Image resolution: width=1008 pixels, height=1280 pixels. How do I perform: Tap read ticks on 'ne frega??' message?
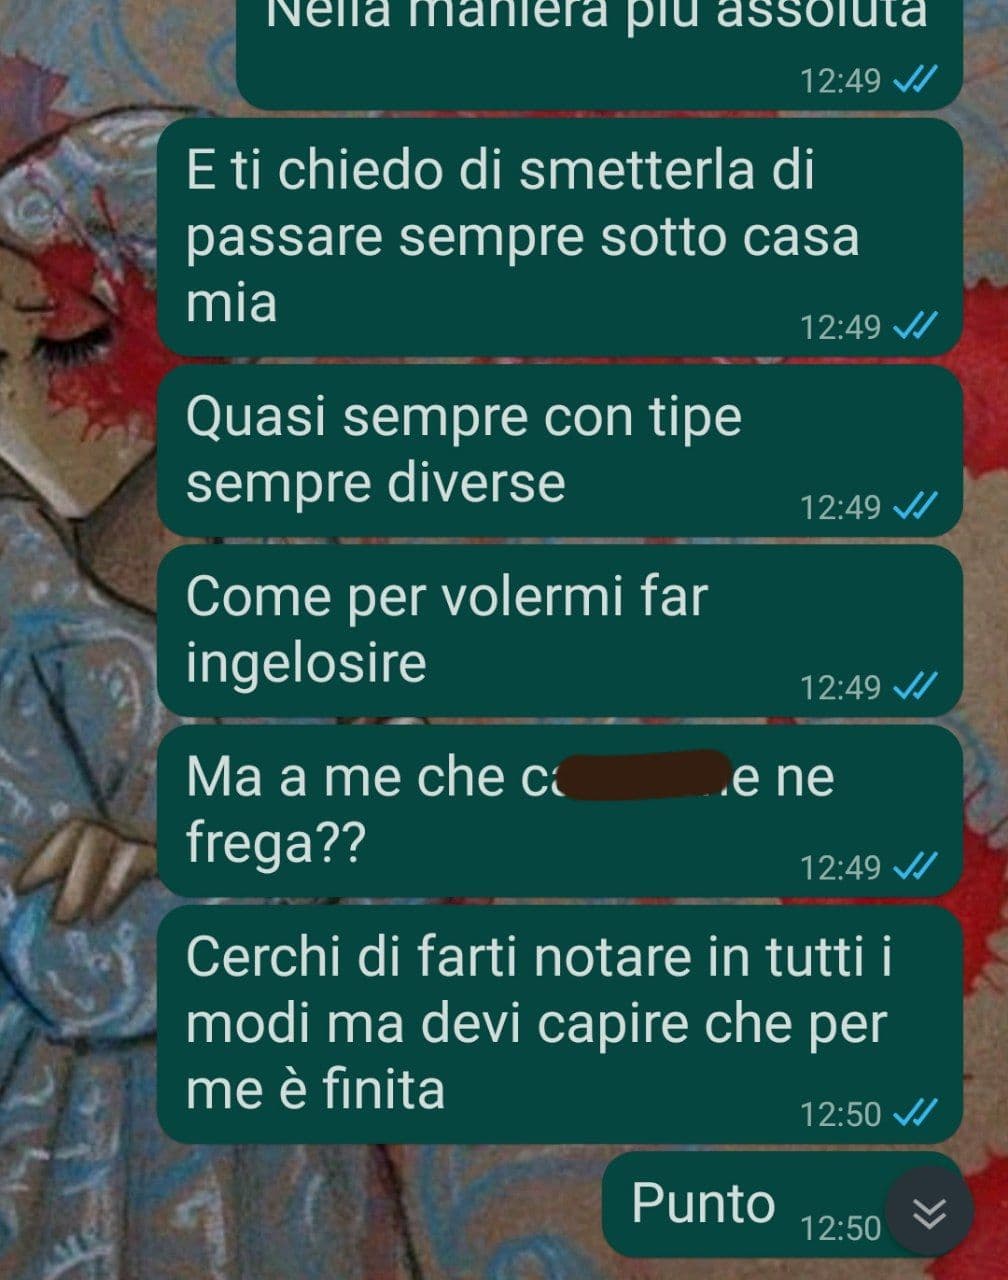914,867
